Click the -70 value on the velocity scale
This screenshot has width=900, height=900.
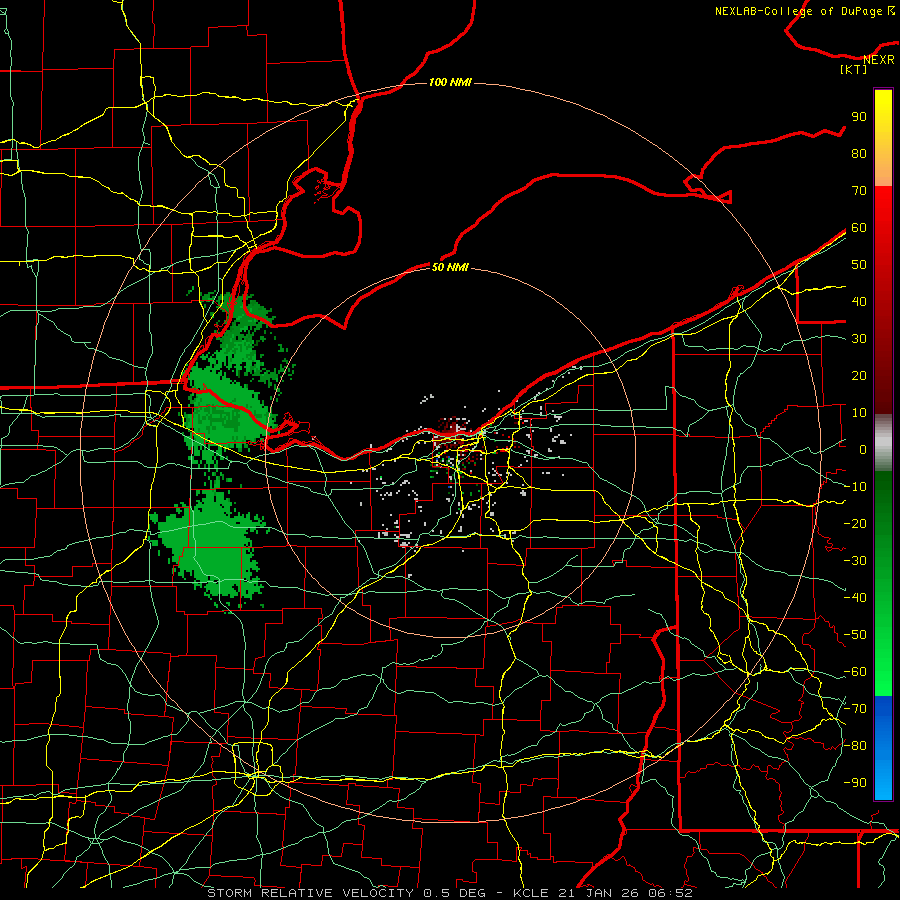pyautogui.click(x=855, y=709)
